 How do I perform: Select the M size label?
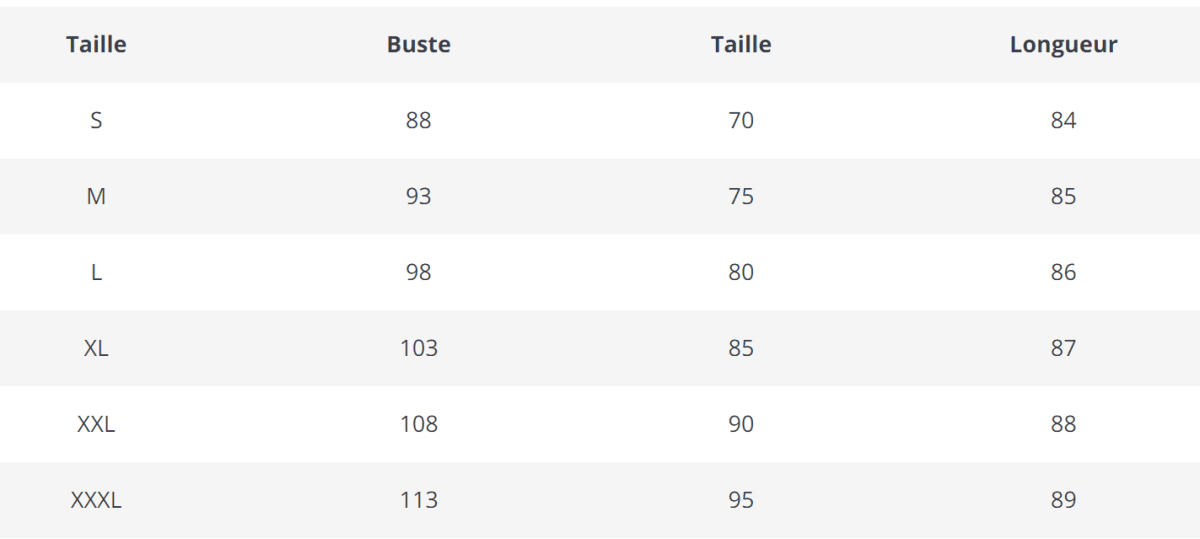(x=96, y=196)
